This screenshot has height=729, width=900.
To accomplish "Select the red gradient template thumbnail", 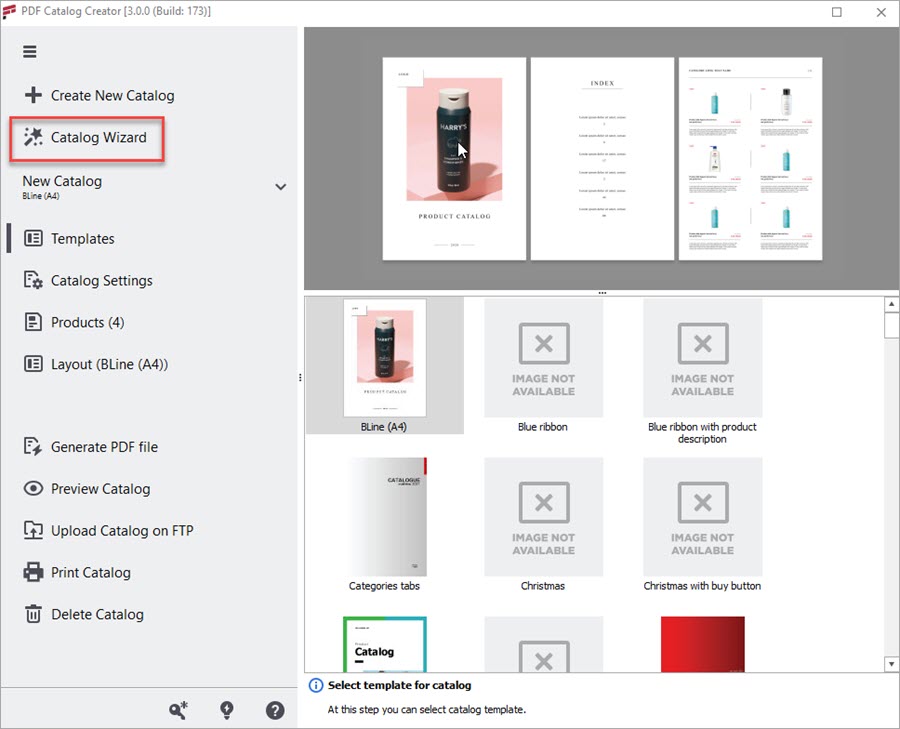I will 703,644.
